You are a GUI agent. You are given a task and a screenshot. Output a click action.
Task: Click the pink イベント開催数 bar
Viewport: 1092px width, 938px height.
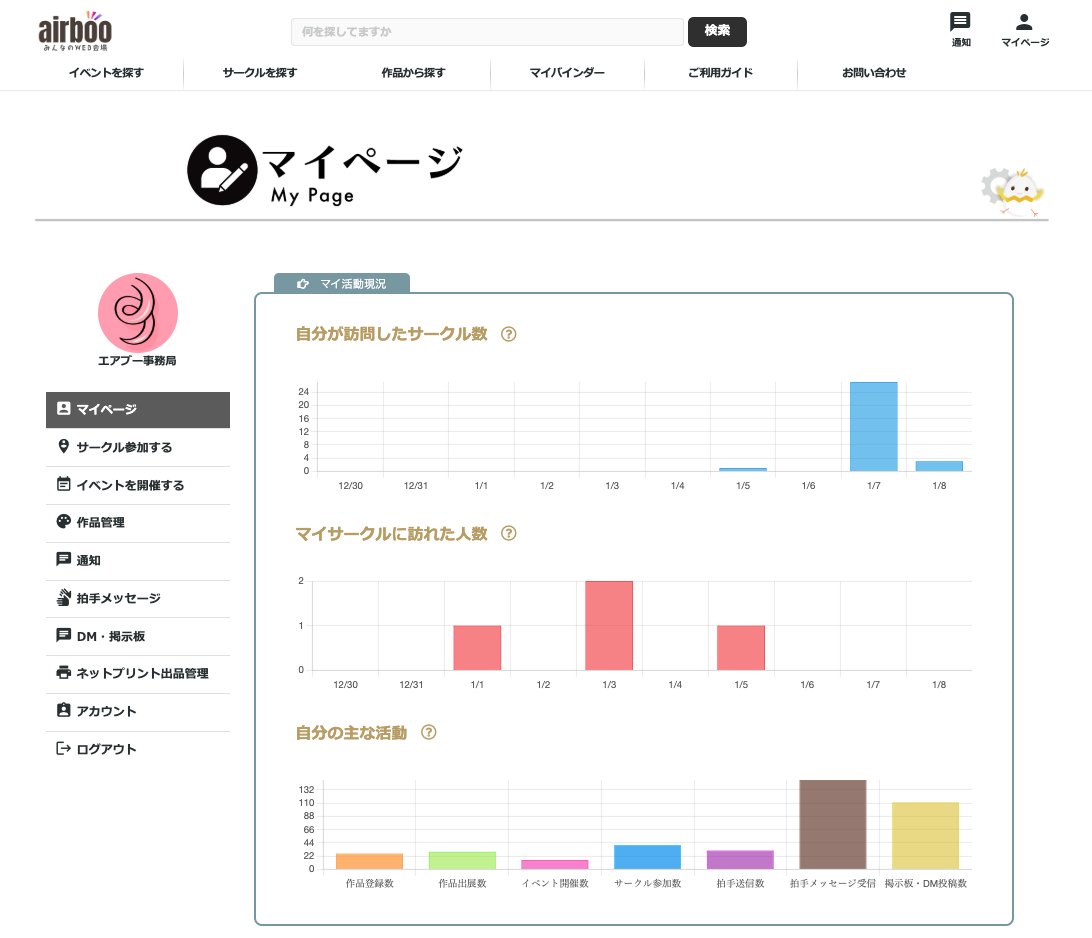(x=555, y=864)
